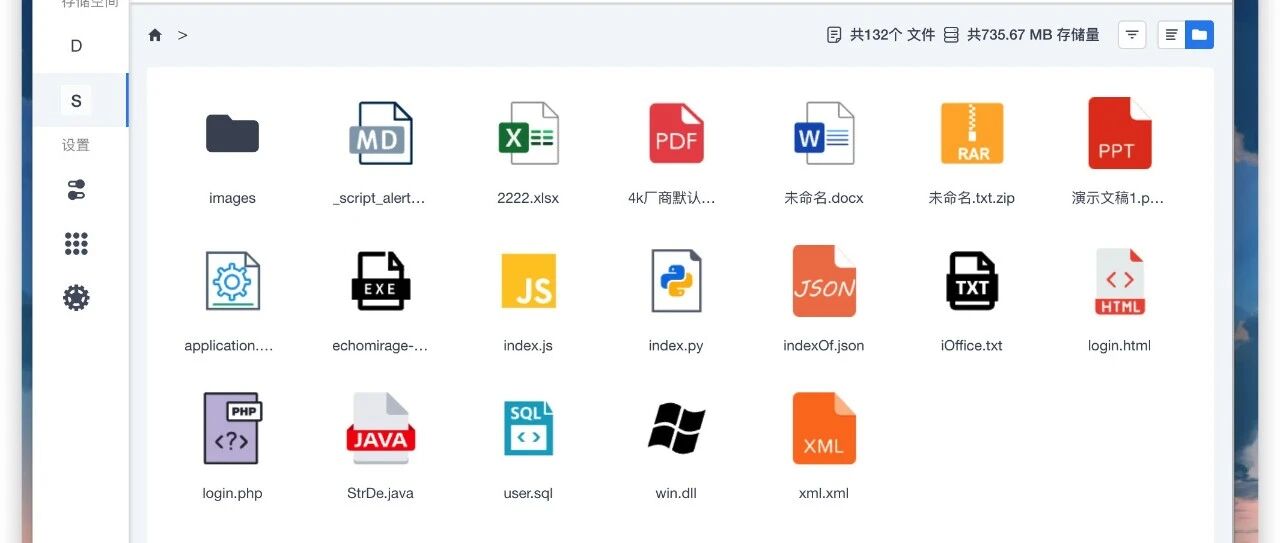Viewport: 1280px width, 543px height.
Task: Select storage D in the sidebar
Action: coord(76,46)
